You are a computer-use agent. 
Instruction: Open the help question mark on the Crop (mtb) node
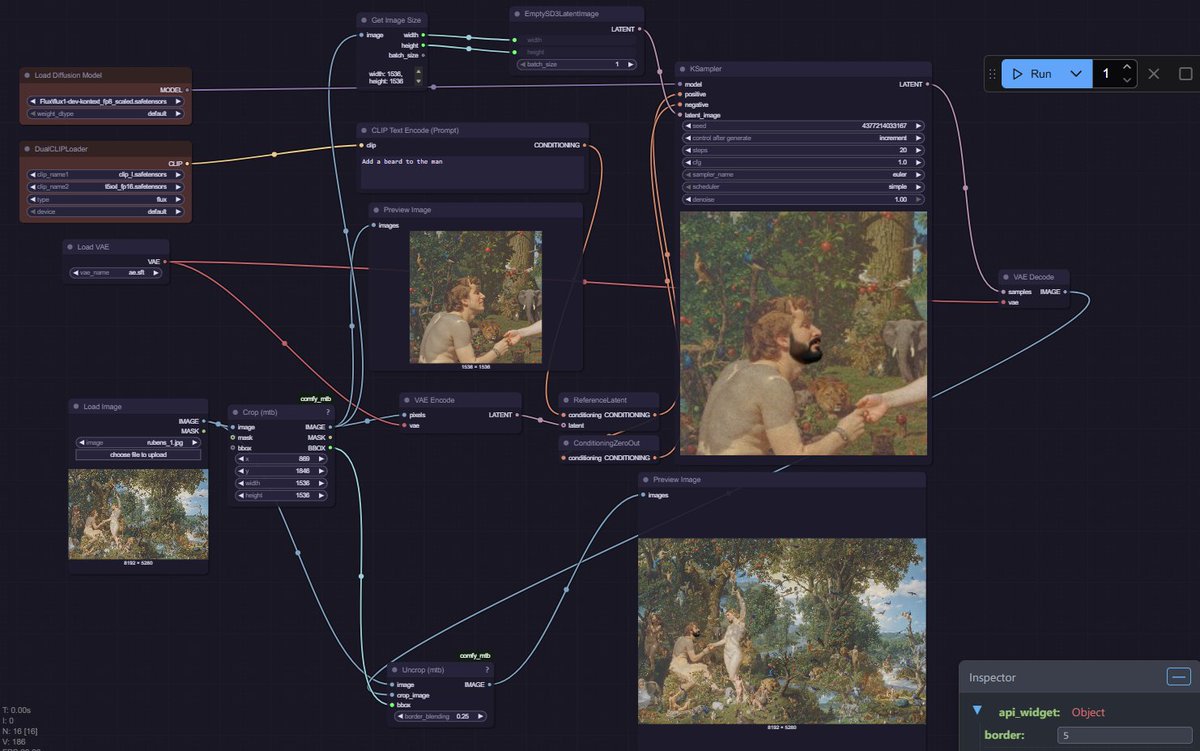click(327, 411)
